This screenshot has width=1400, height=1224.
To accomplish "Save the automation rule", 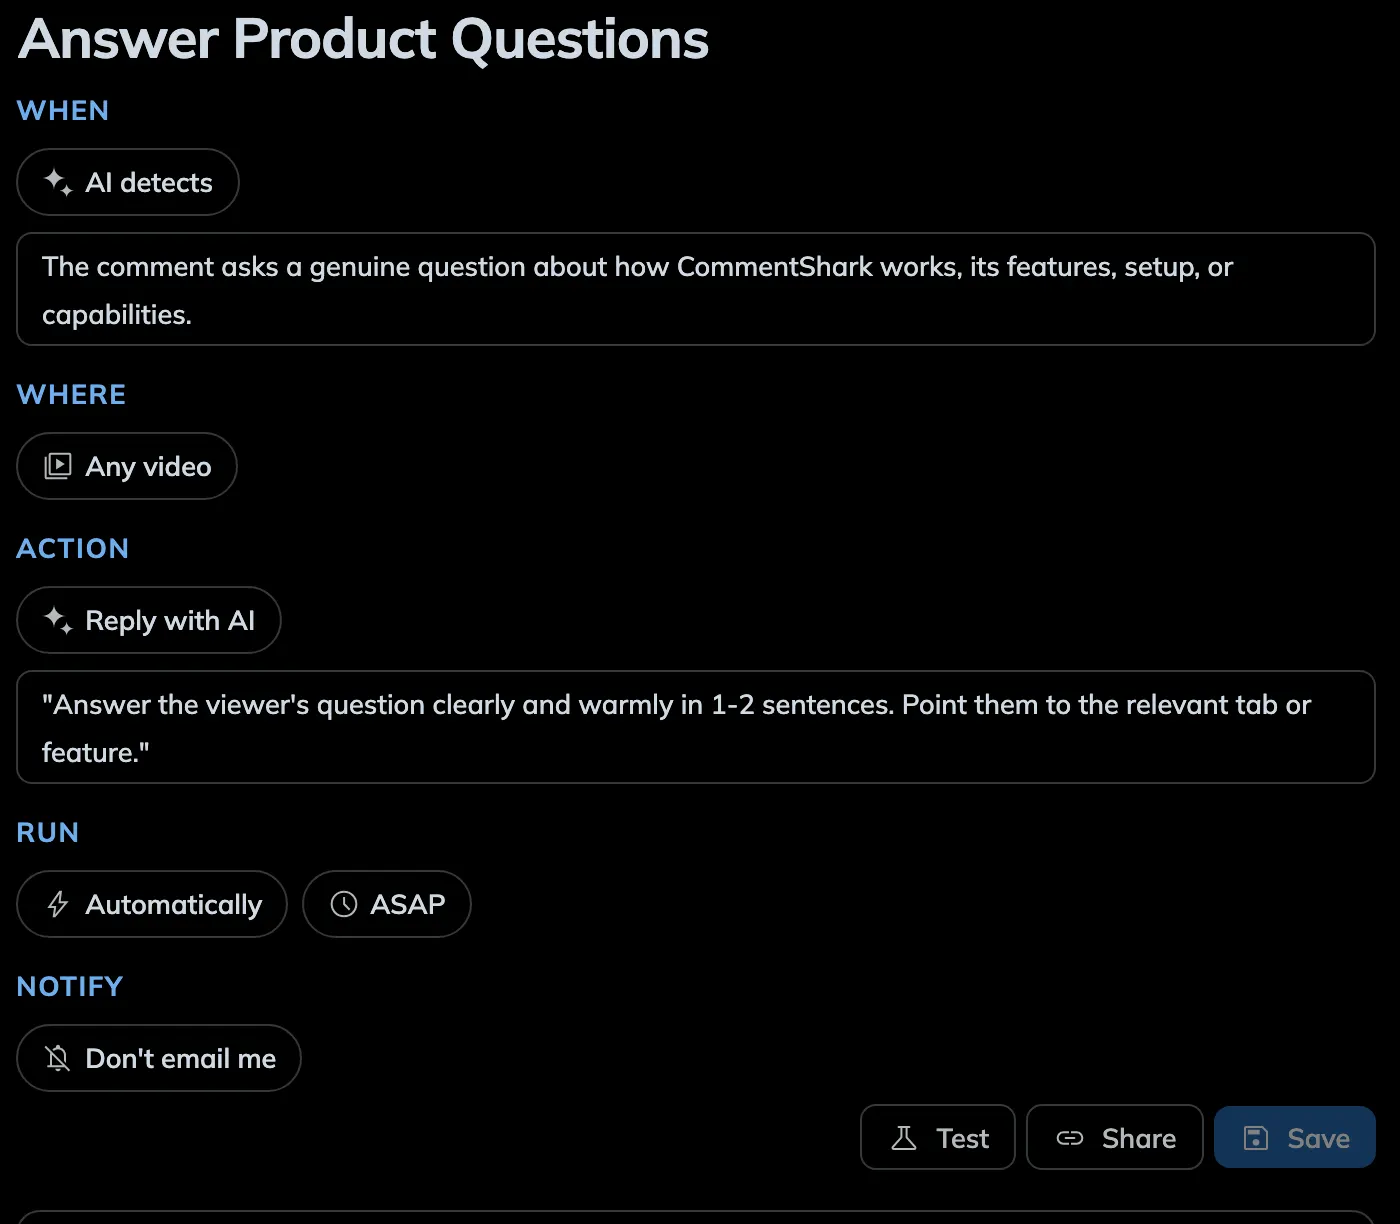I will coord(1295,1137).
